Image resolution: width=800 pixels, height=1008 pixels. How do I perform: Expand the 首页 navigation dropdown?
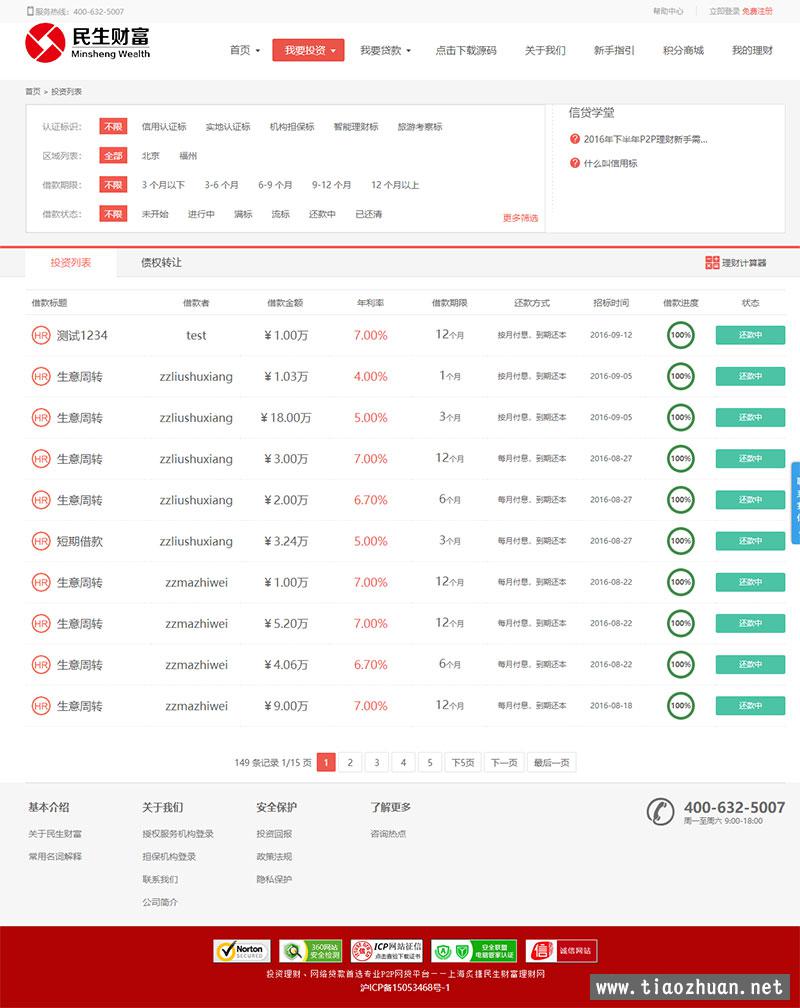point(245,50)
